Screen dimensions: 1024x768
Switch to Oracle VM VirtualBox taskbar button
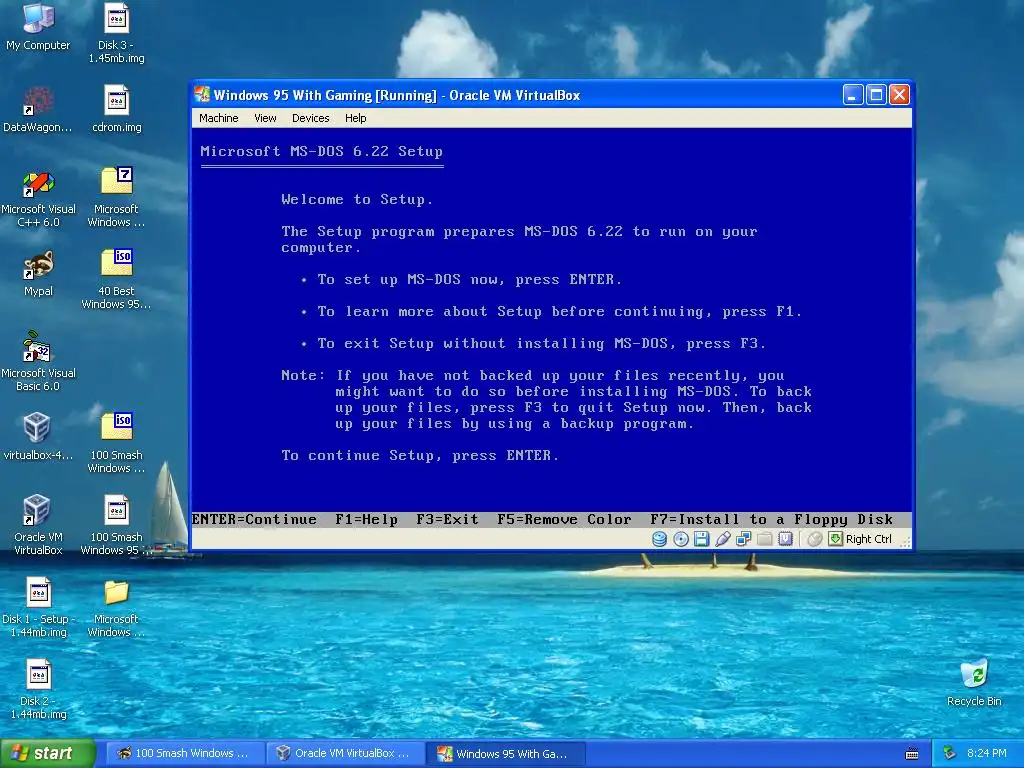click(346, 753)
